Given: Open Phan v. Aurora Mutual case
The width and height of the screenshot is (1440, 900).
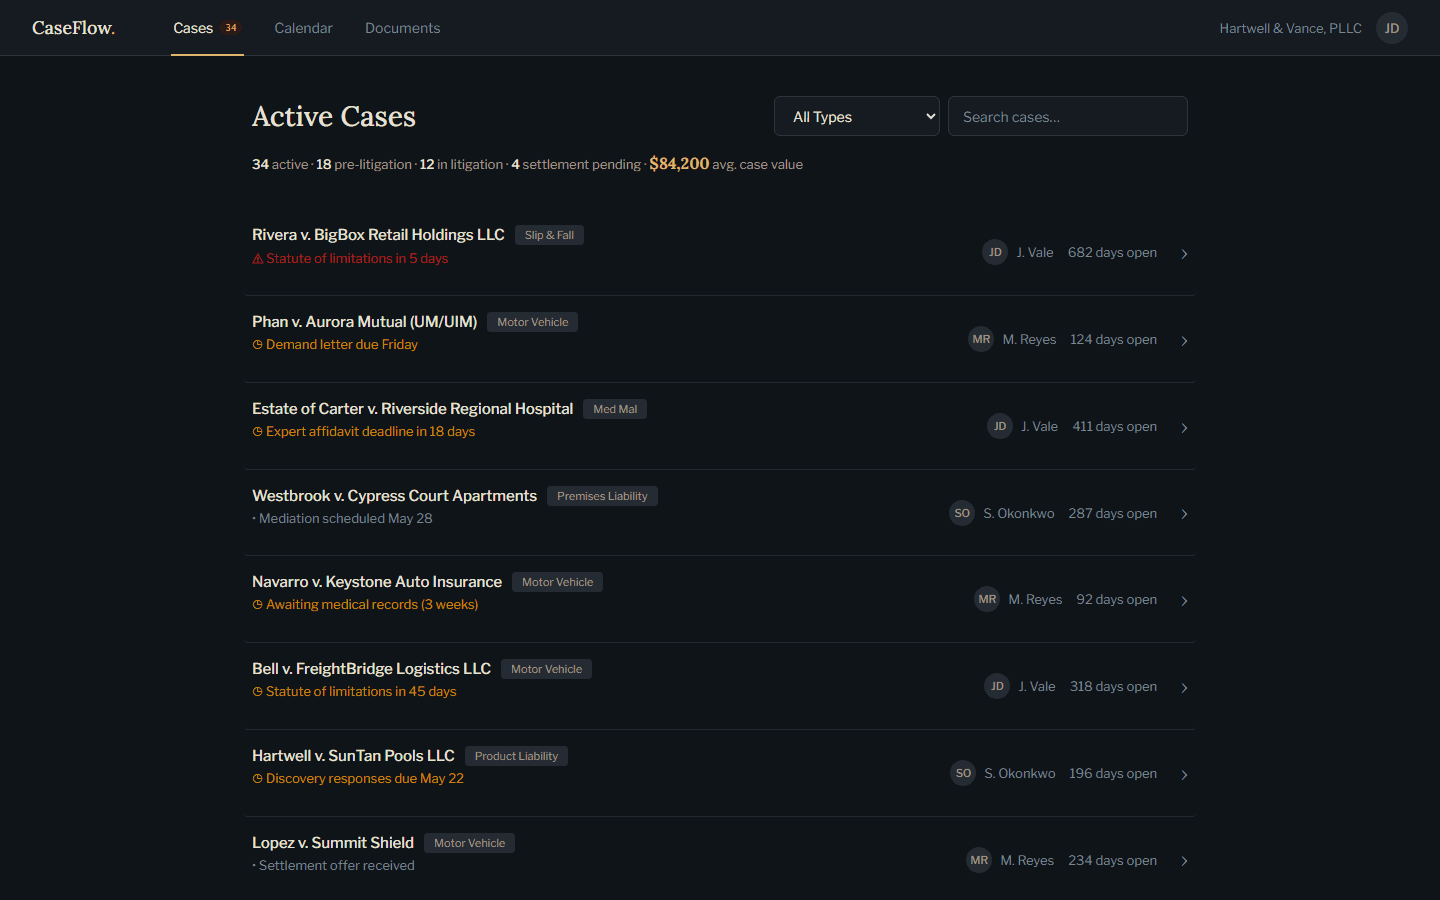Looking at the screenshot, I should [x=720, y=339].
